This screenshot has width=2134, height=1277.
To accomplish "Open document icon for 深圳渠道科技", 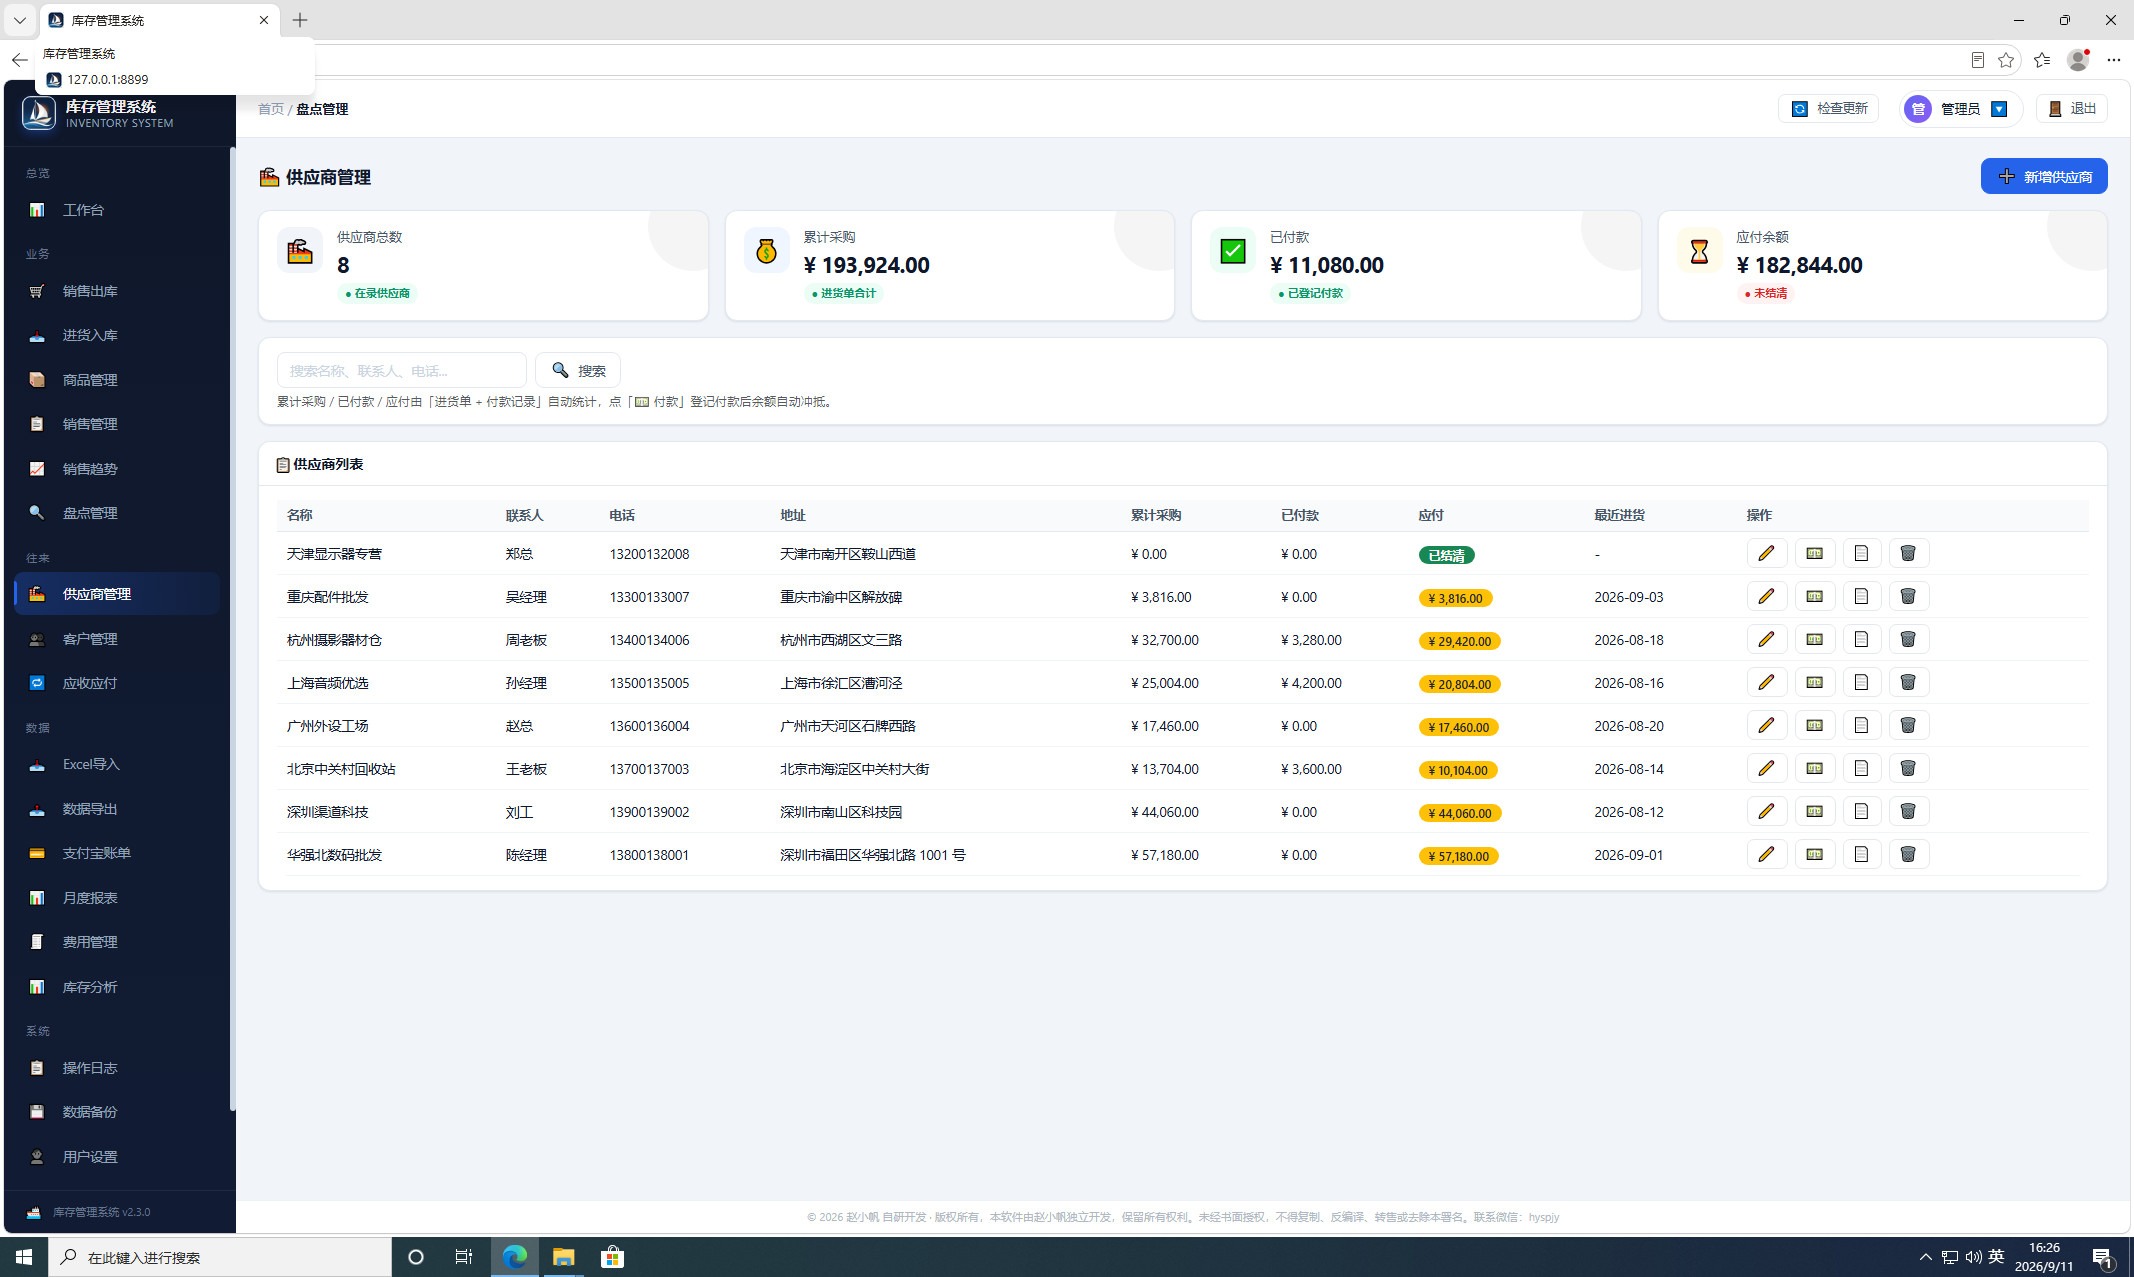I will [1861, 811].
